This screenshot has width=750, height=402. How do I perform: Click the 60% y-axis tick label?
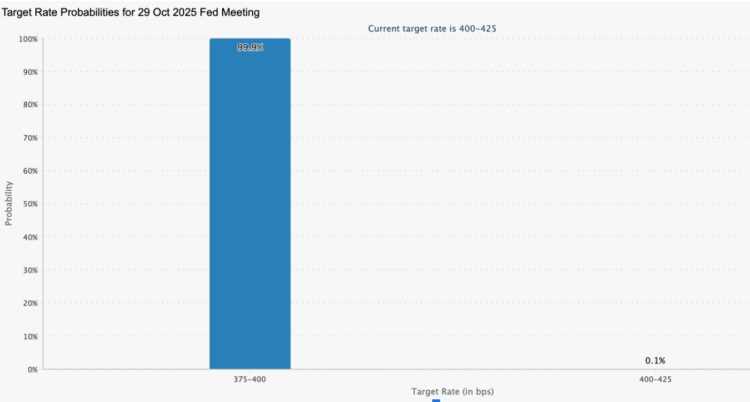30,171
